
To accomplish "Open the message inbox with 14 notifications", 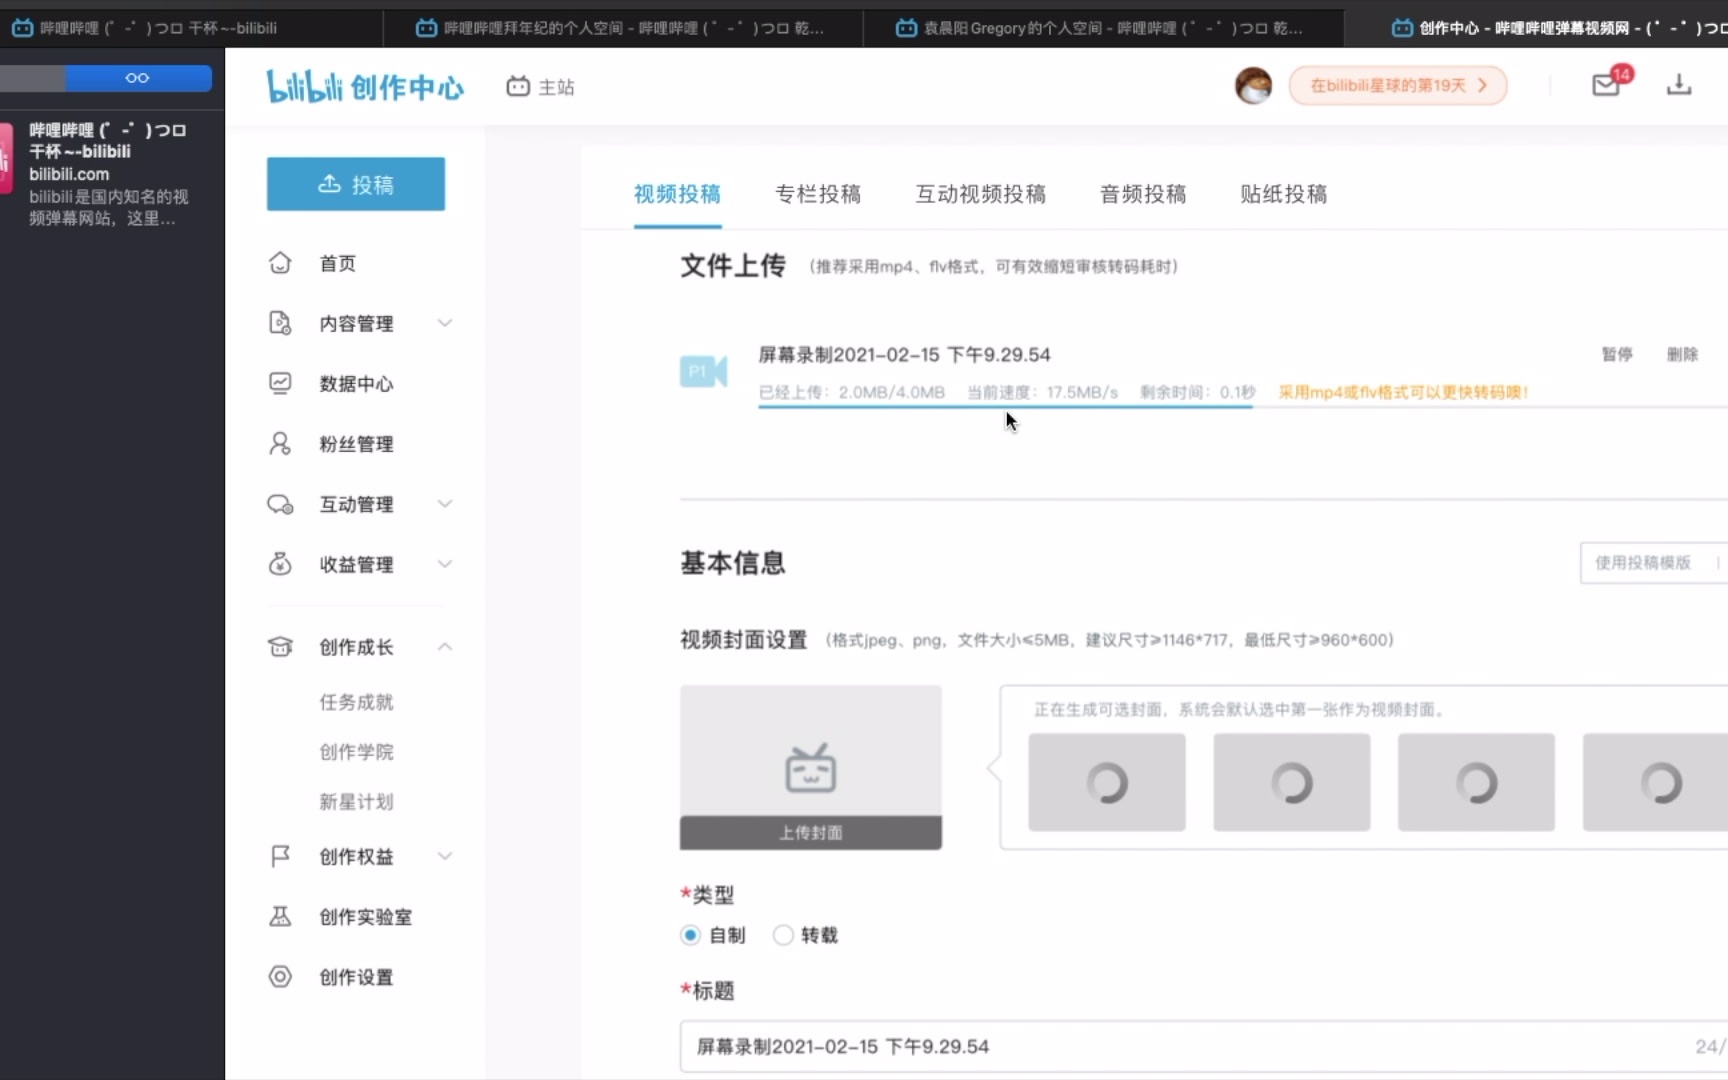I will coord(1606,85).
